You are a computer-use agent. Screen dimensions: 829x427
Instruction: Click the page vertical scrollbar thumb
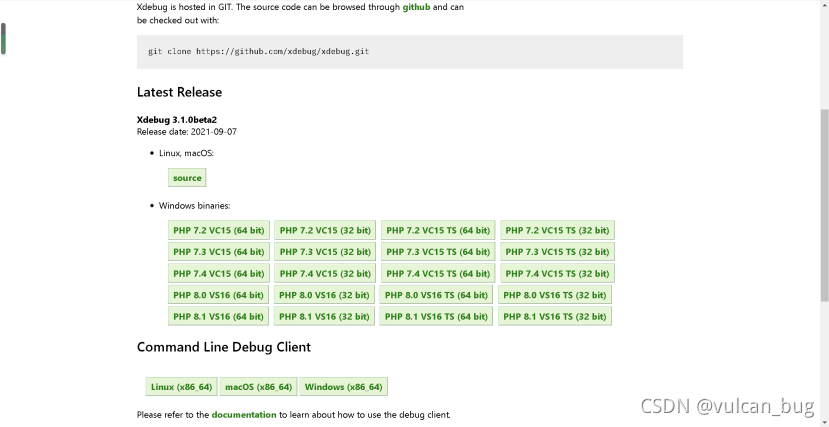(824, 205)
